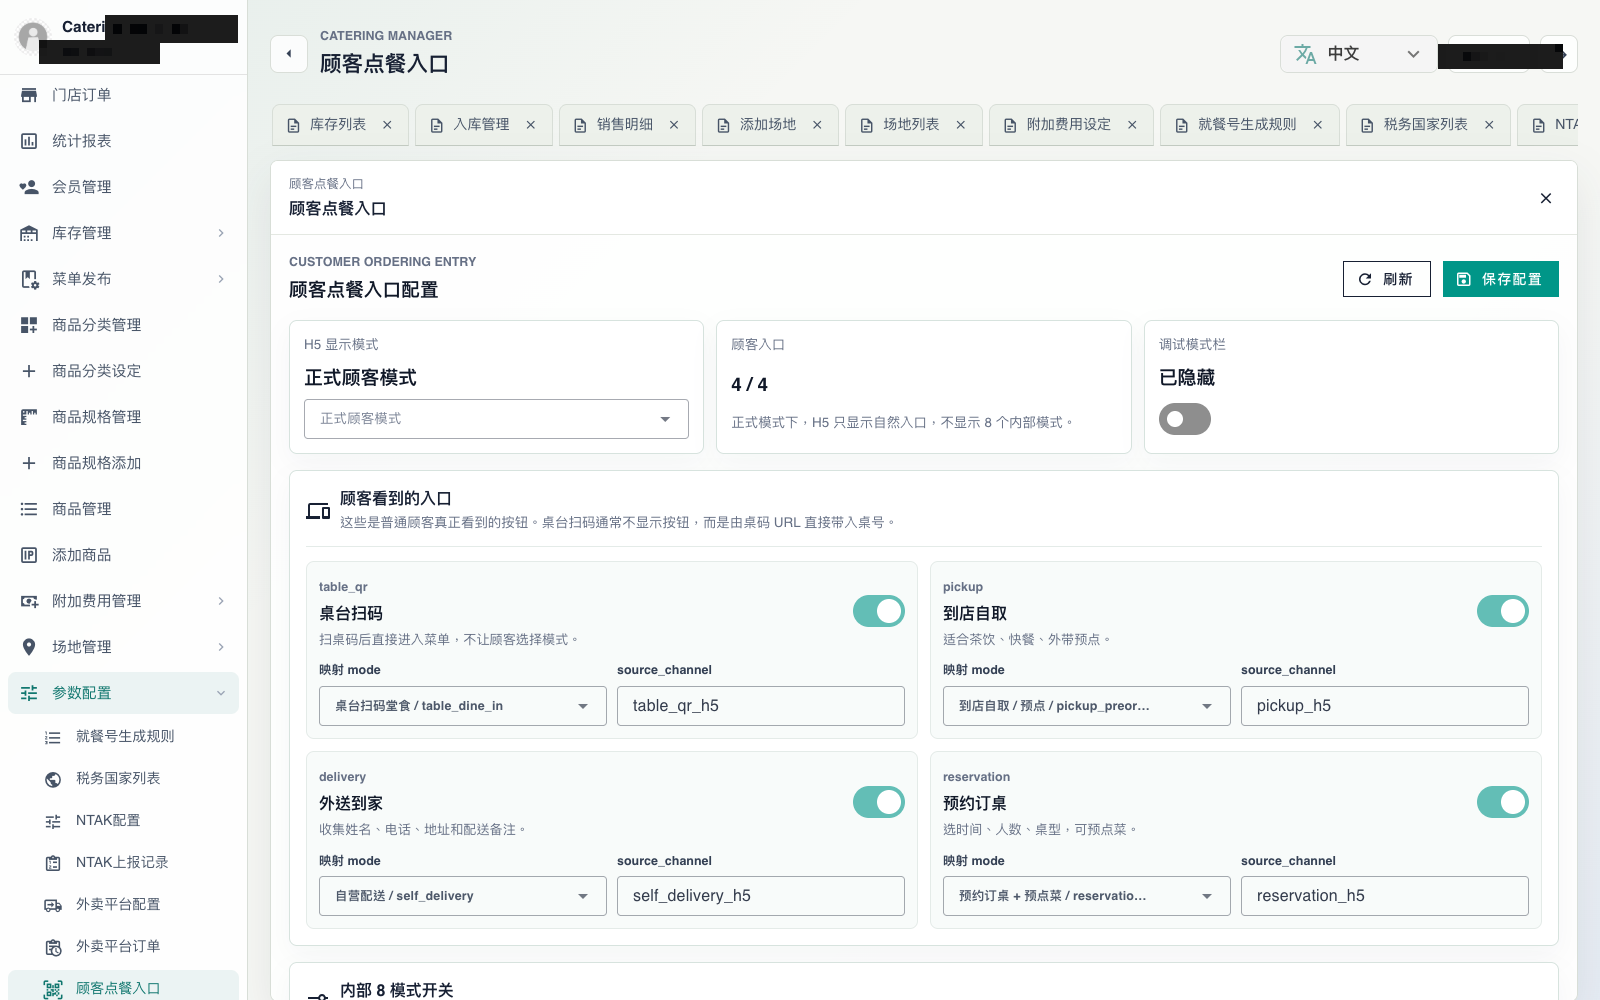Close the 顾客点餐入口 panel with X
The image size is (1600, 1000).
(1546, 198)
